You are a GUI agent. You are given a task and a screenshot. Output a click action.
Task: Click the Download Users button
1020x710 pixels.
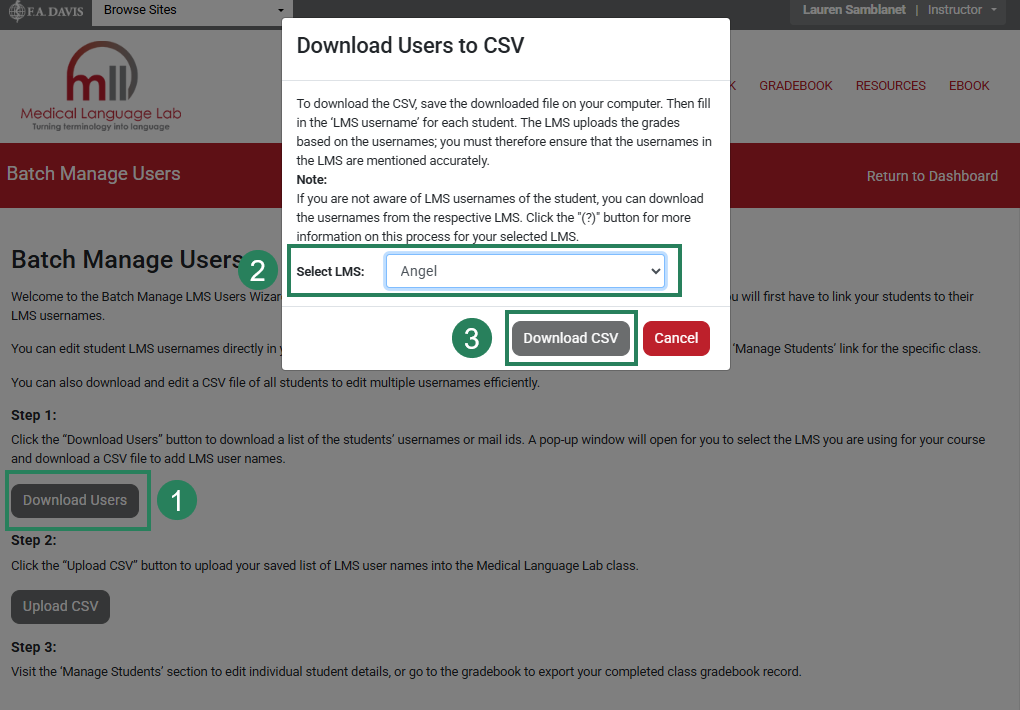click(x=75, y=500)
